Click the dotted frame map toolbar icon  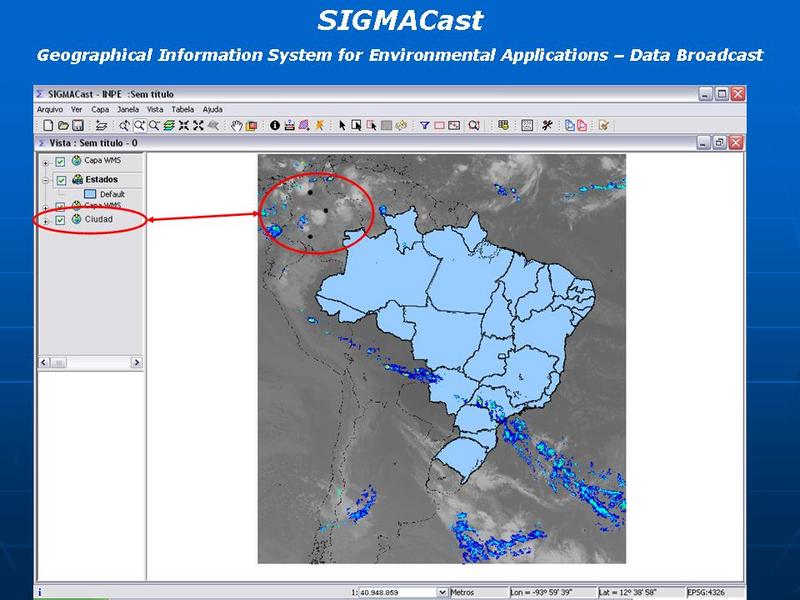(527, 126)
